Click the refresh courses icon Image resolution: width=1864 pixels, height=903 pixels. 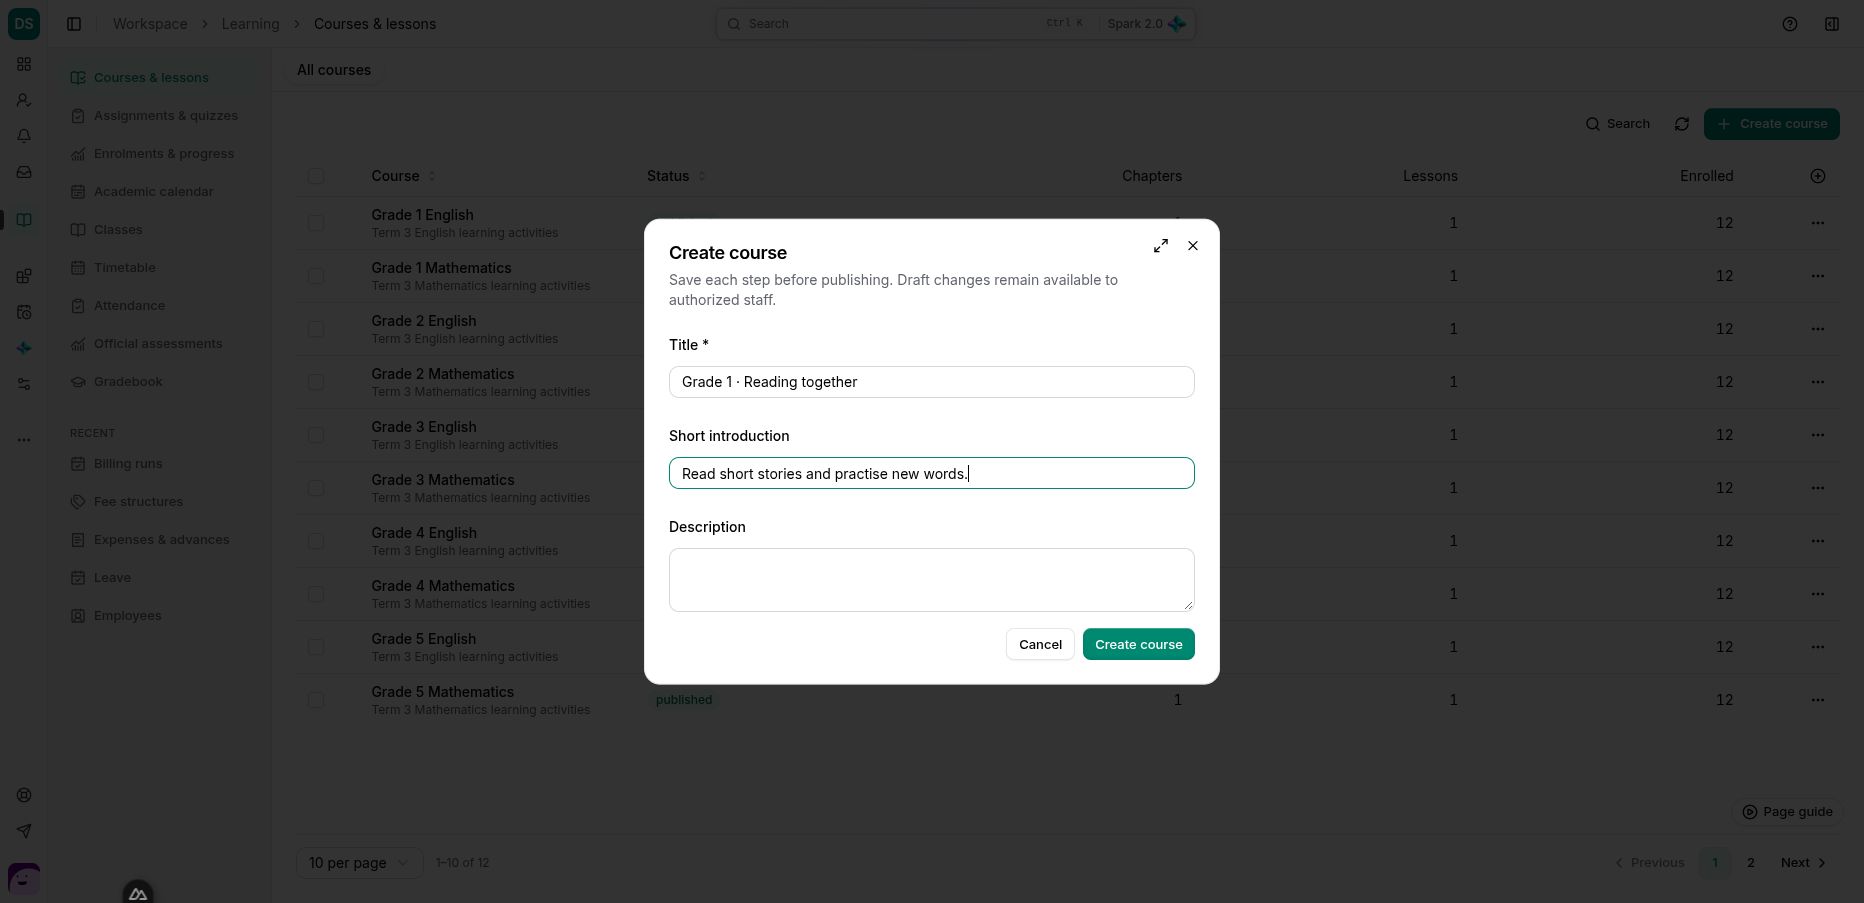click(1682, 124)
